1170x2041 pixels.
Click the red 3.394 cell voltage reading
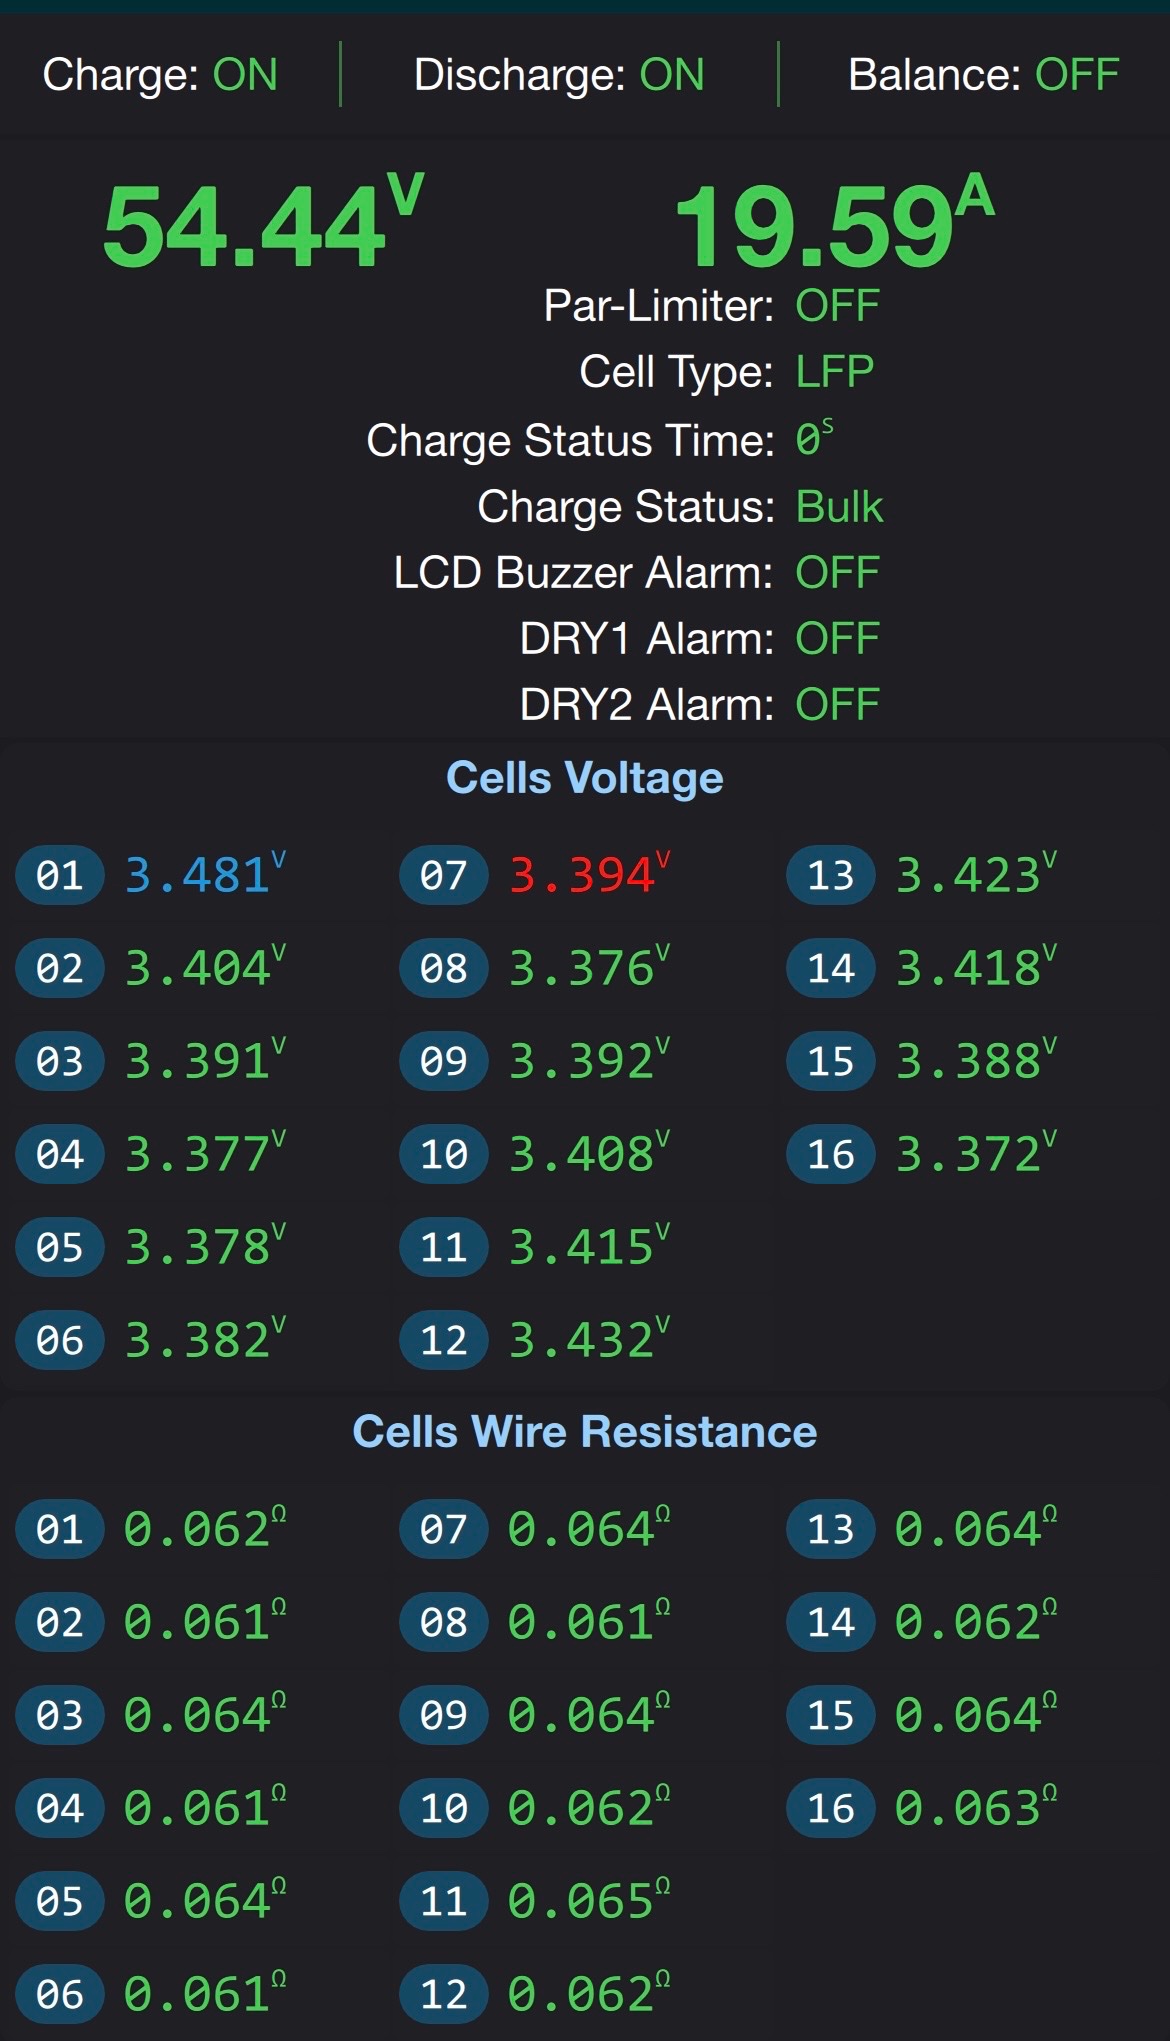582,875
